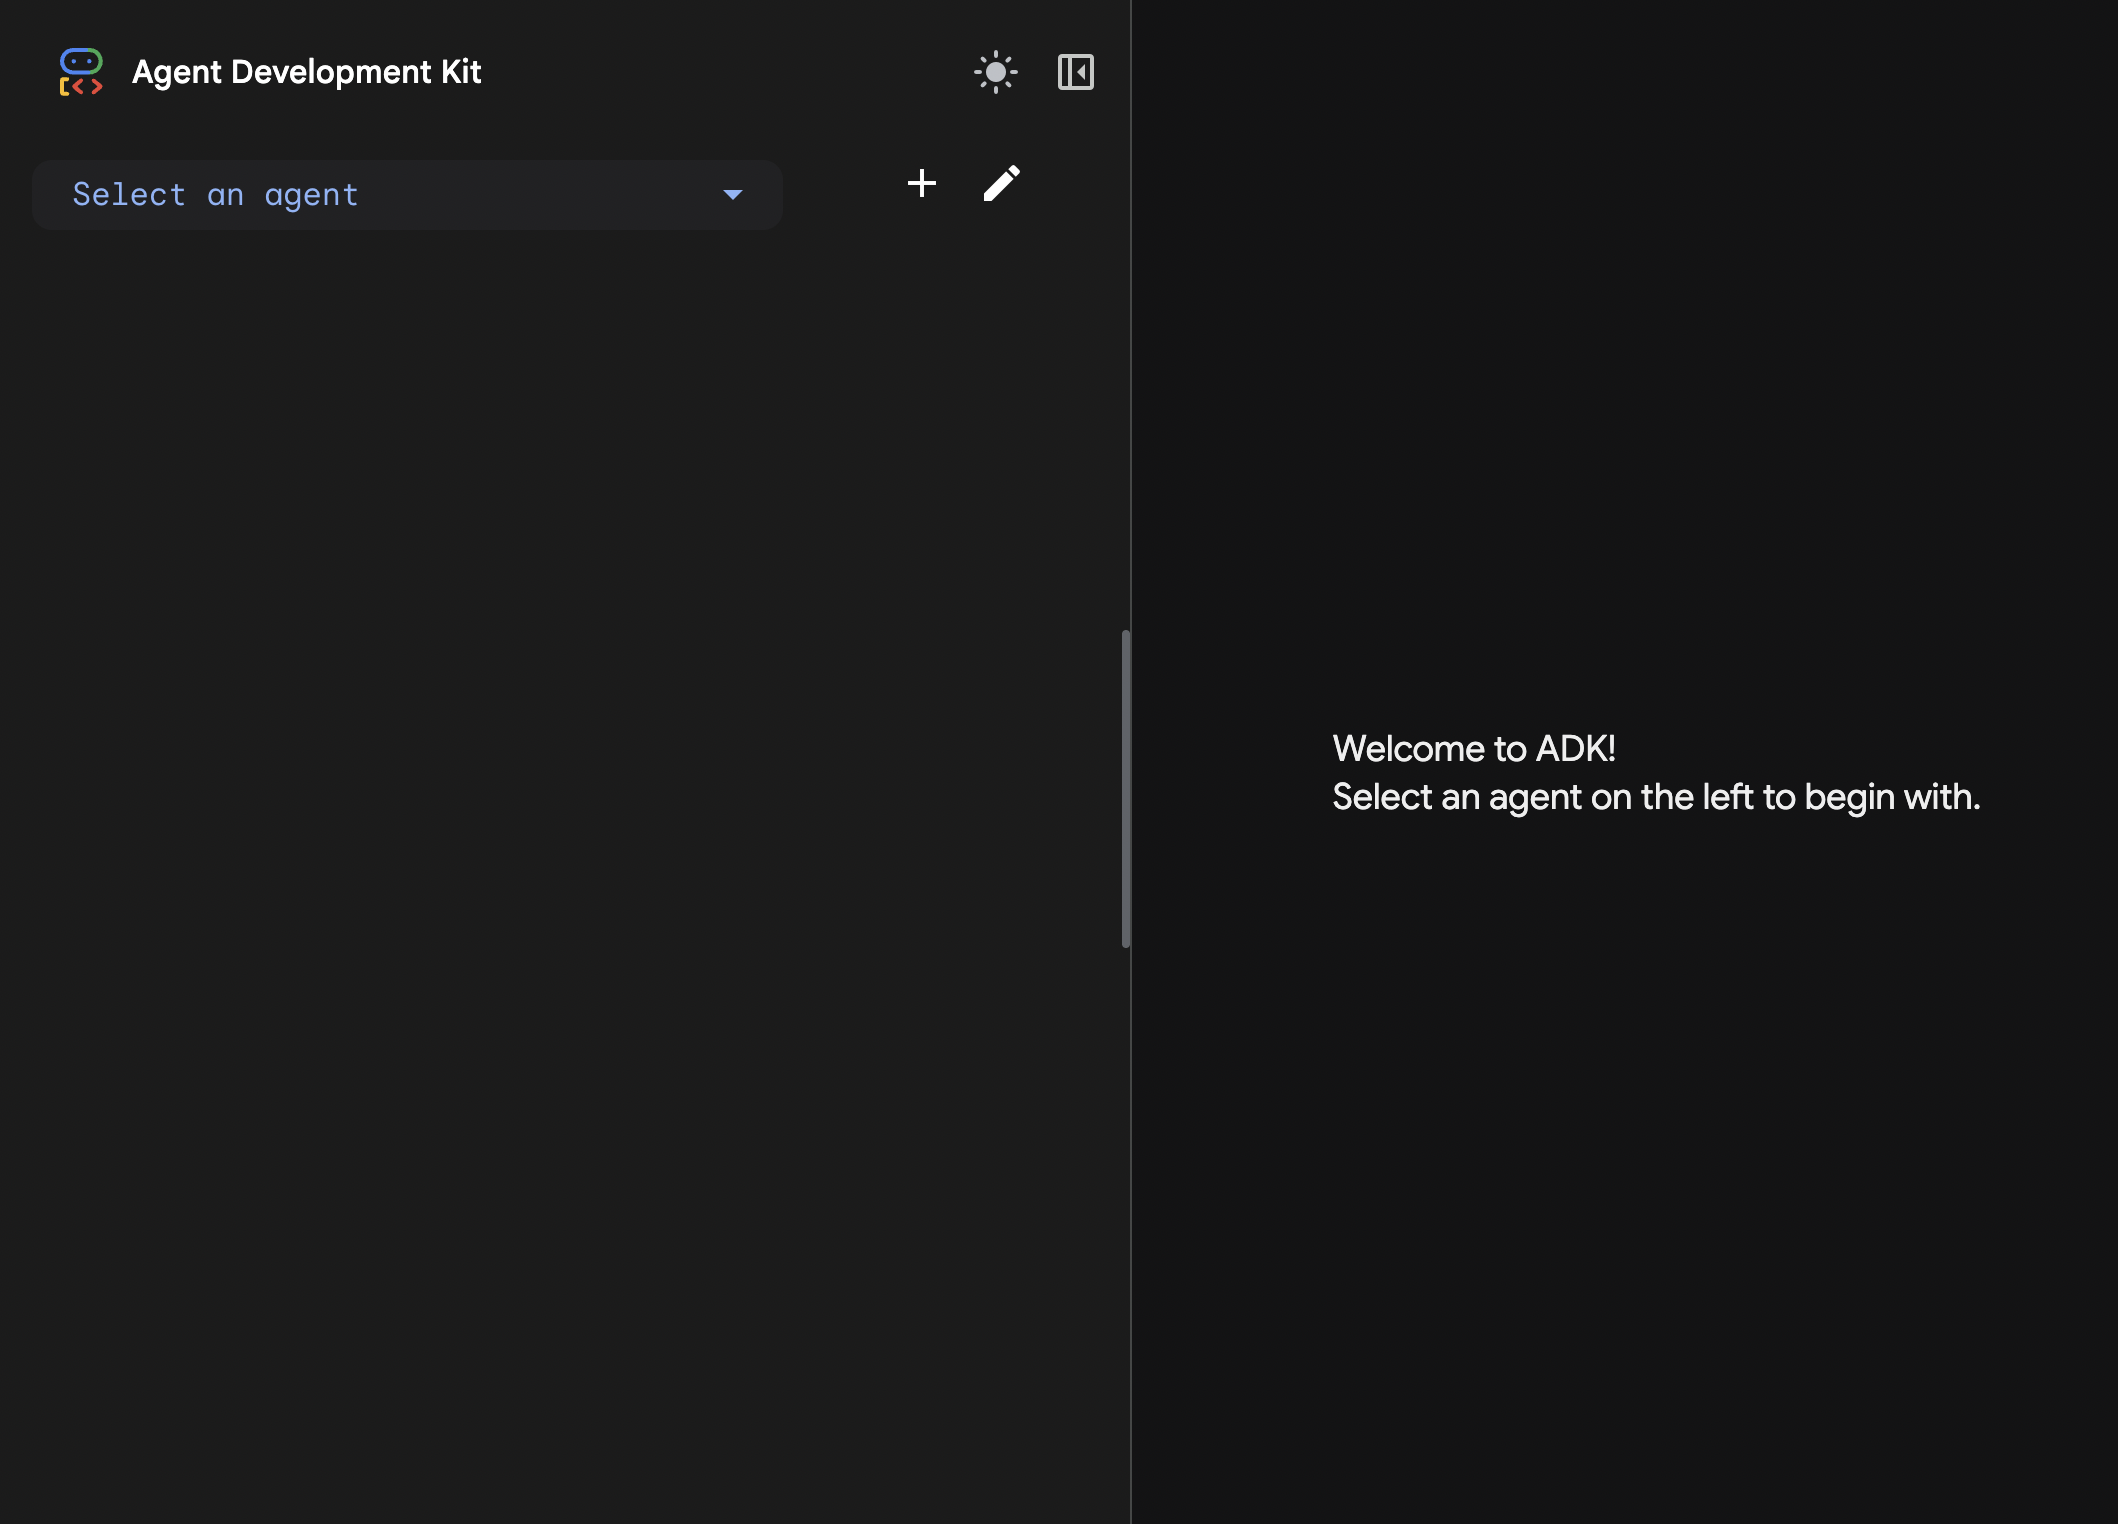Click the 'Welcome to ADK!' message
This screenshot has height=1524, width=2118.
[1473, 749]
